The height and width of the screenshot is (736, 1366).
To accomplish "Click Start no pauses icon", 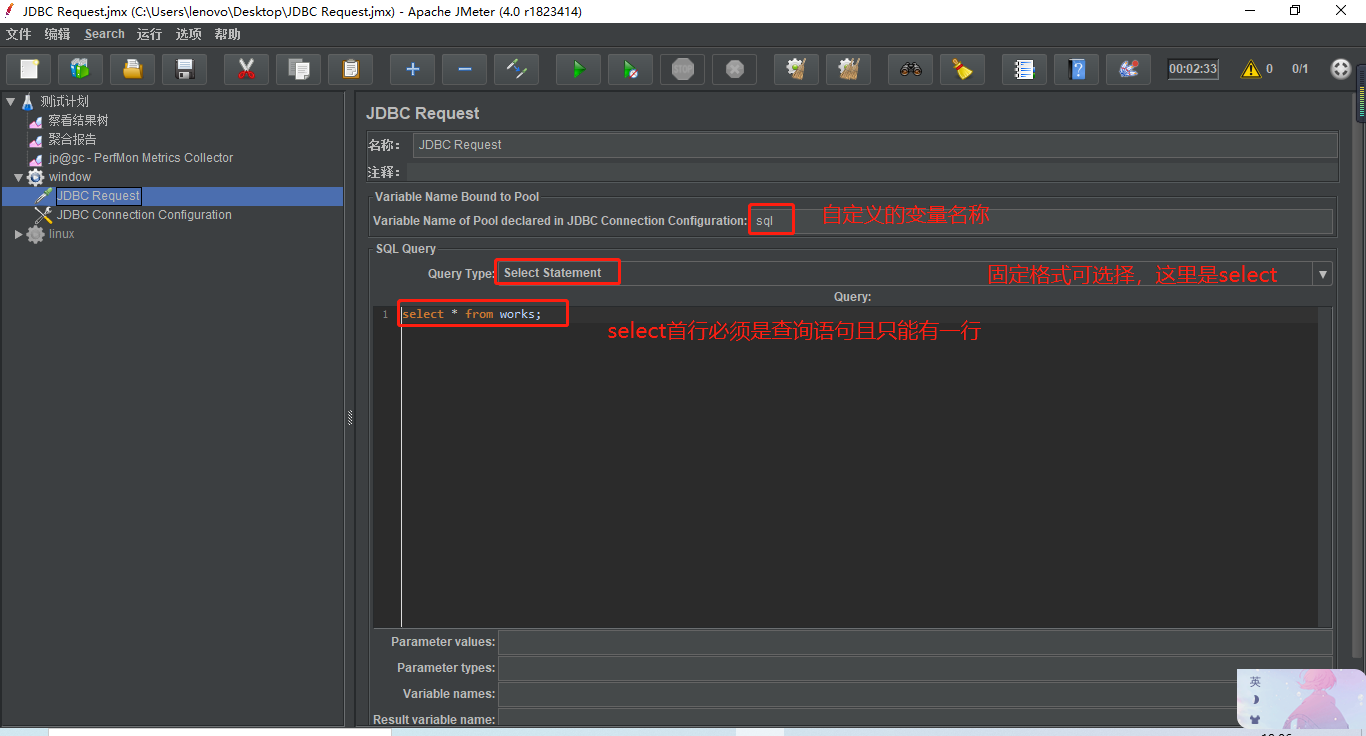I will (x=630, y=69).
